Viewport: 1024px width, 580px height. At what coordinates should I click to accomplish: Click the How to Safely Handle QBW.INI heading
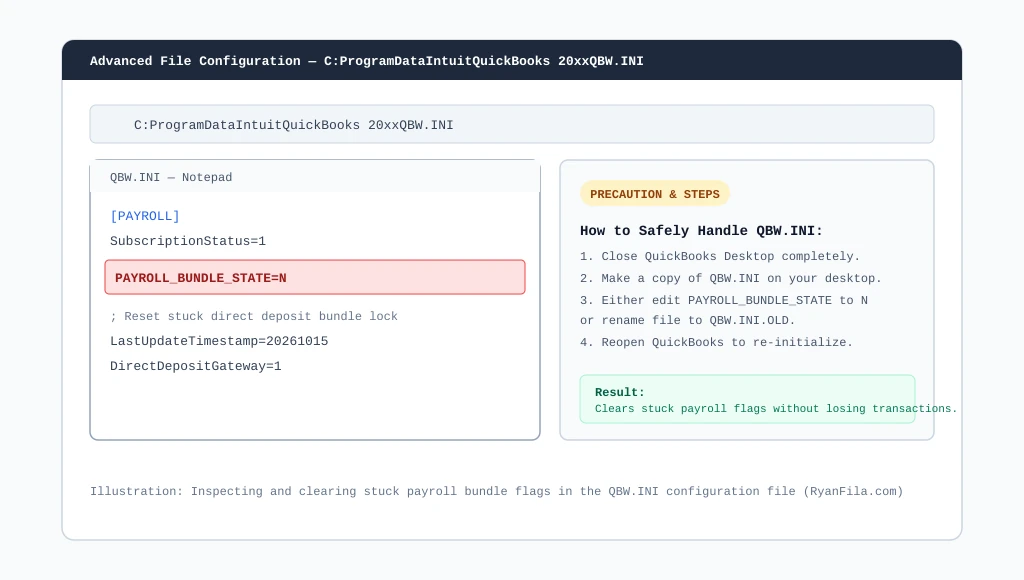point(701,231)
